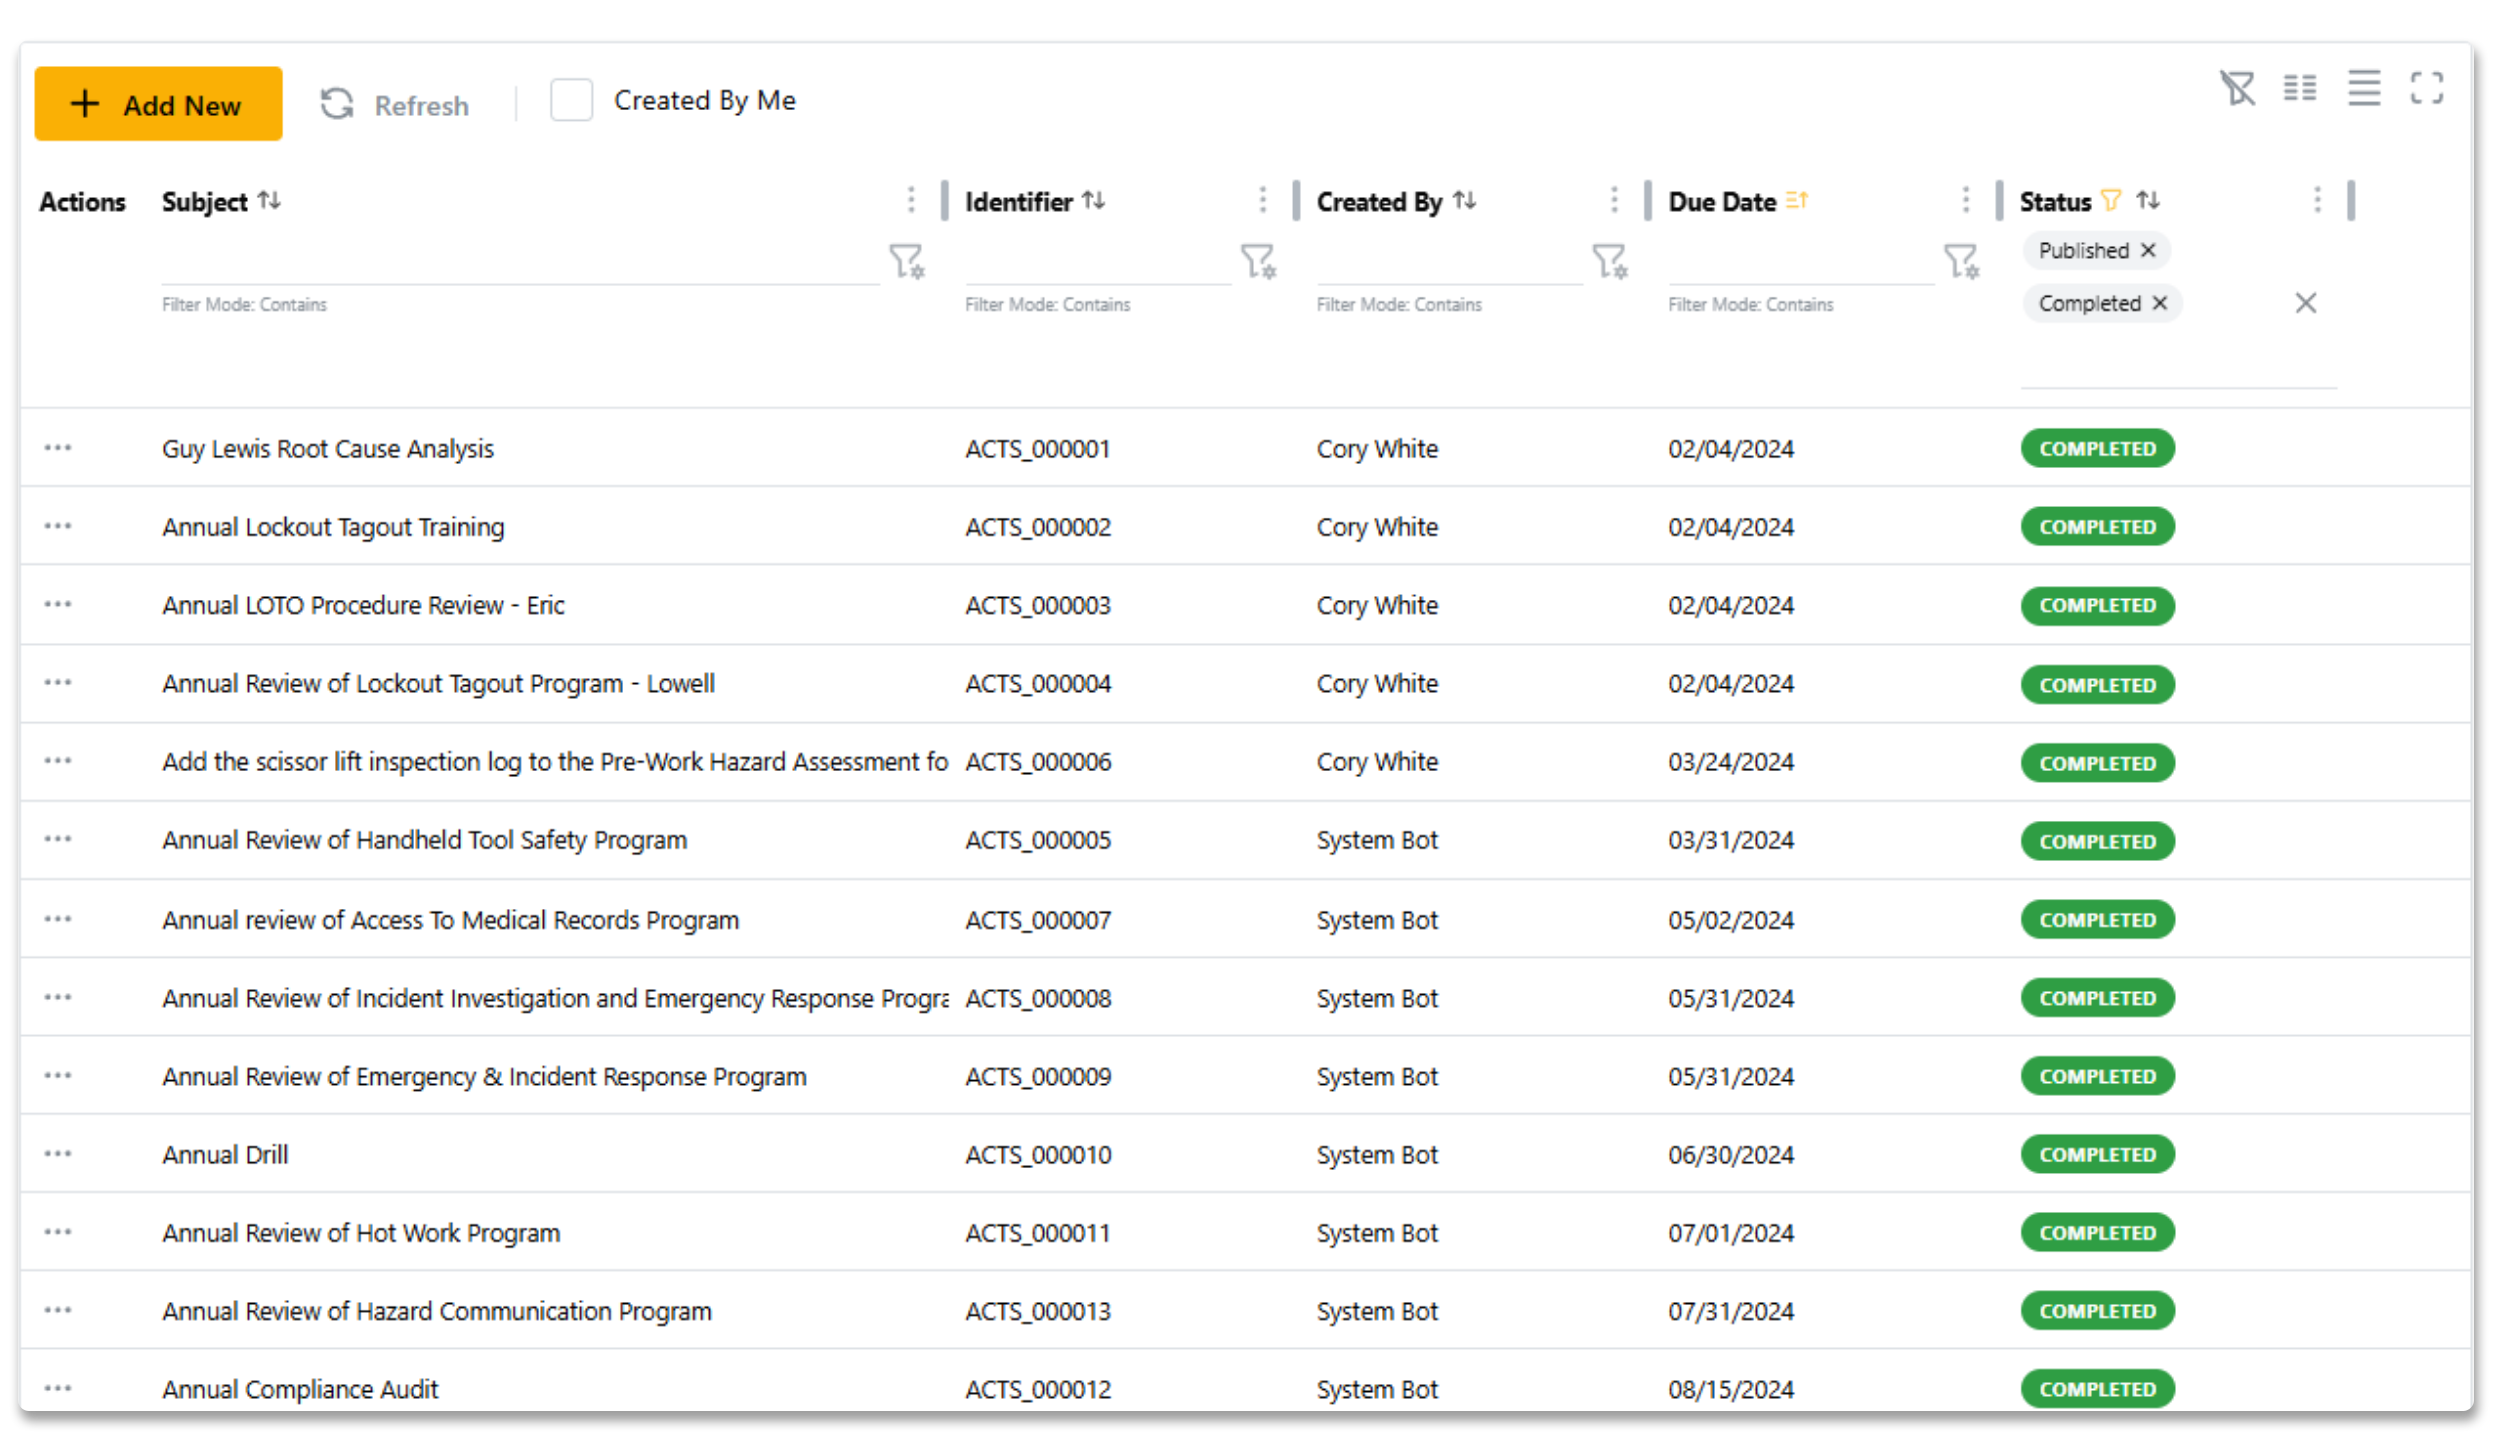
Task: Refresh the actions list
Action: point(395,105)
